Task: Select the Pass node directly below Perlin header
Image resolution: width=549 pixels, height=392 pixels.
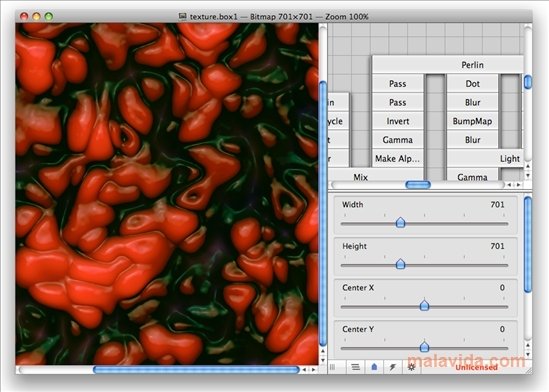Action: point(397,84)
